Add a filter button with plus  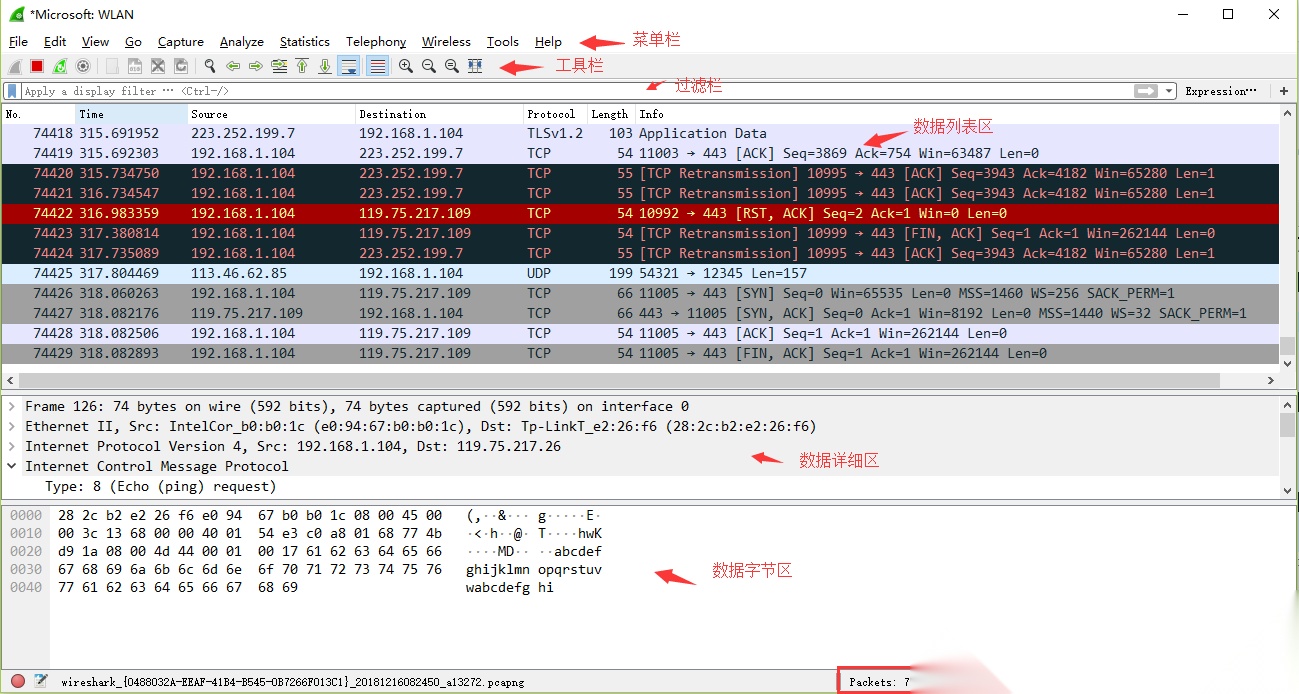(x=1284, y=91)
